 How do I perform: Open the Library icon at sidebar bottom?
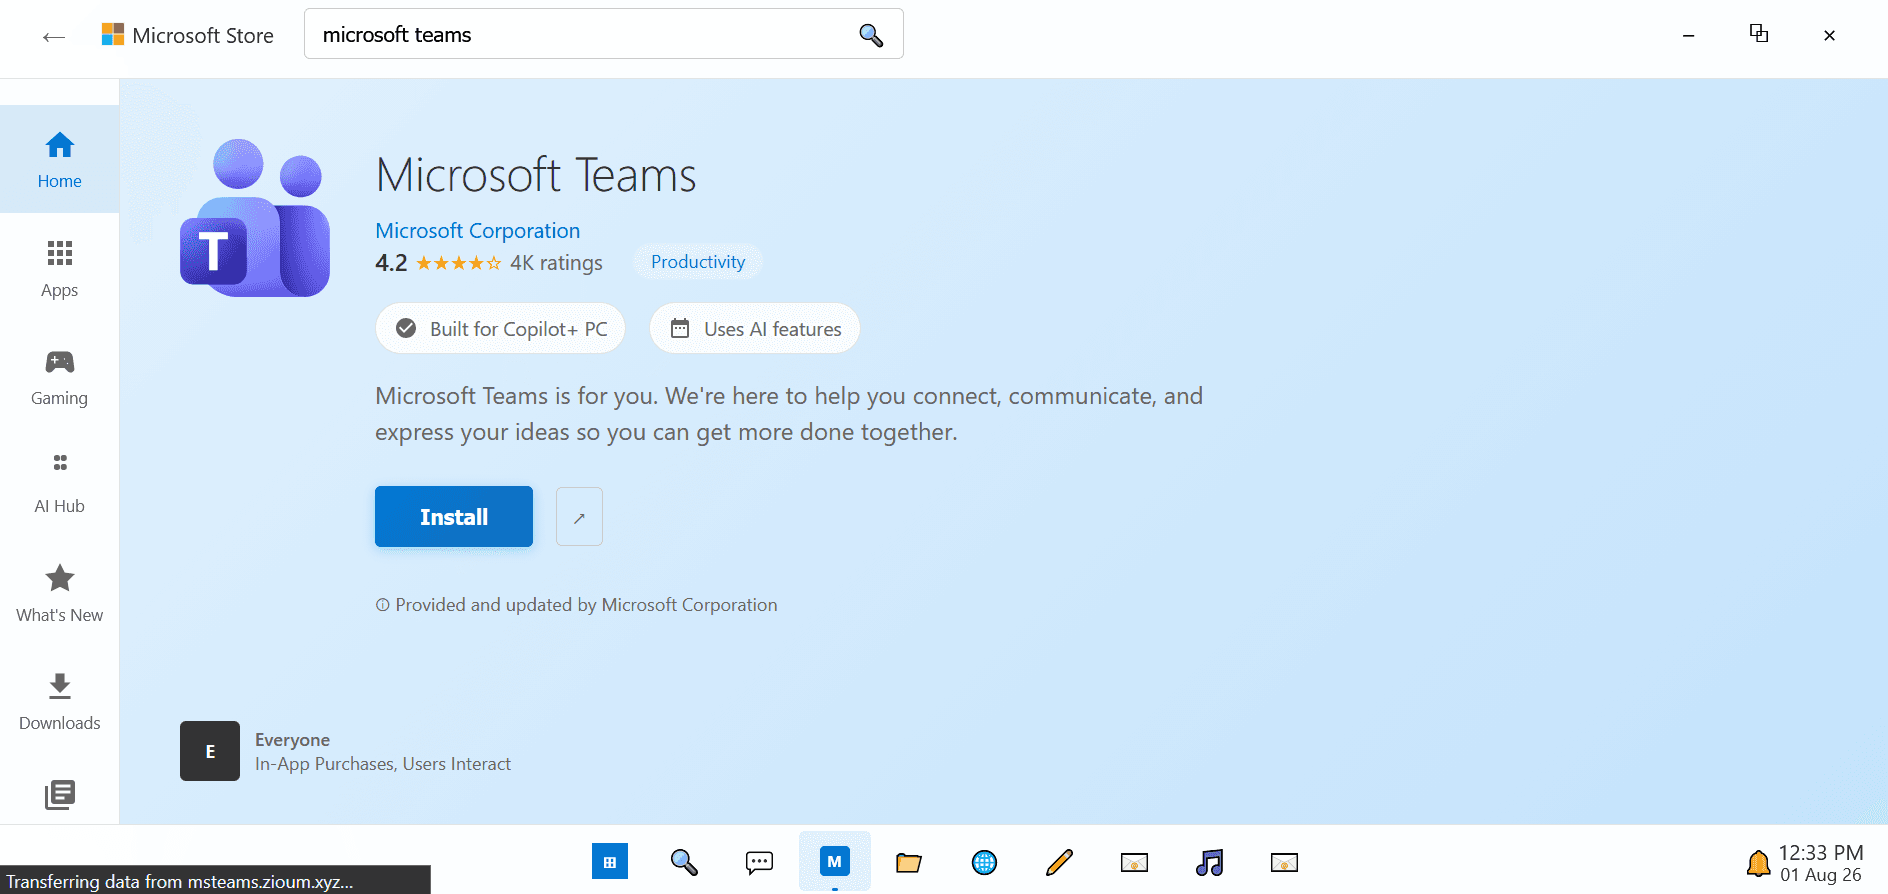[60, 795]
